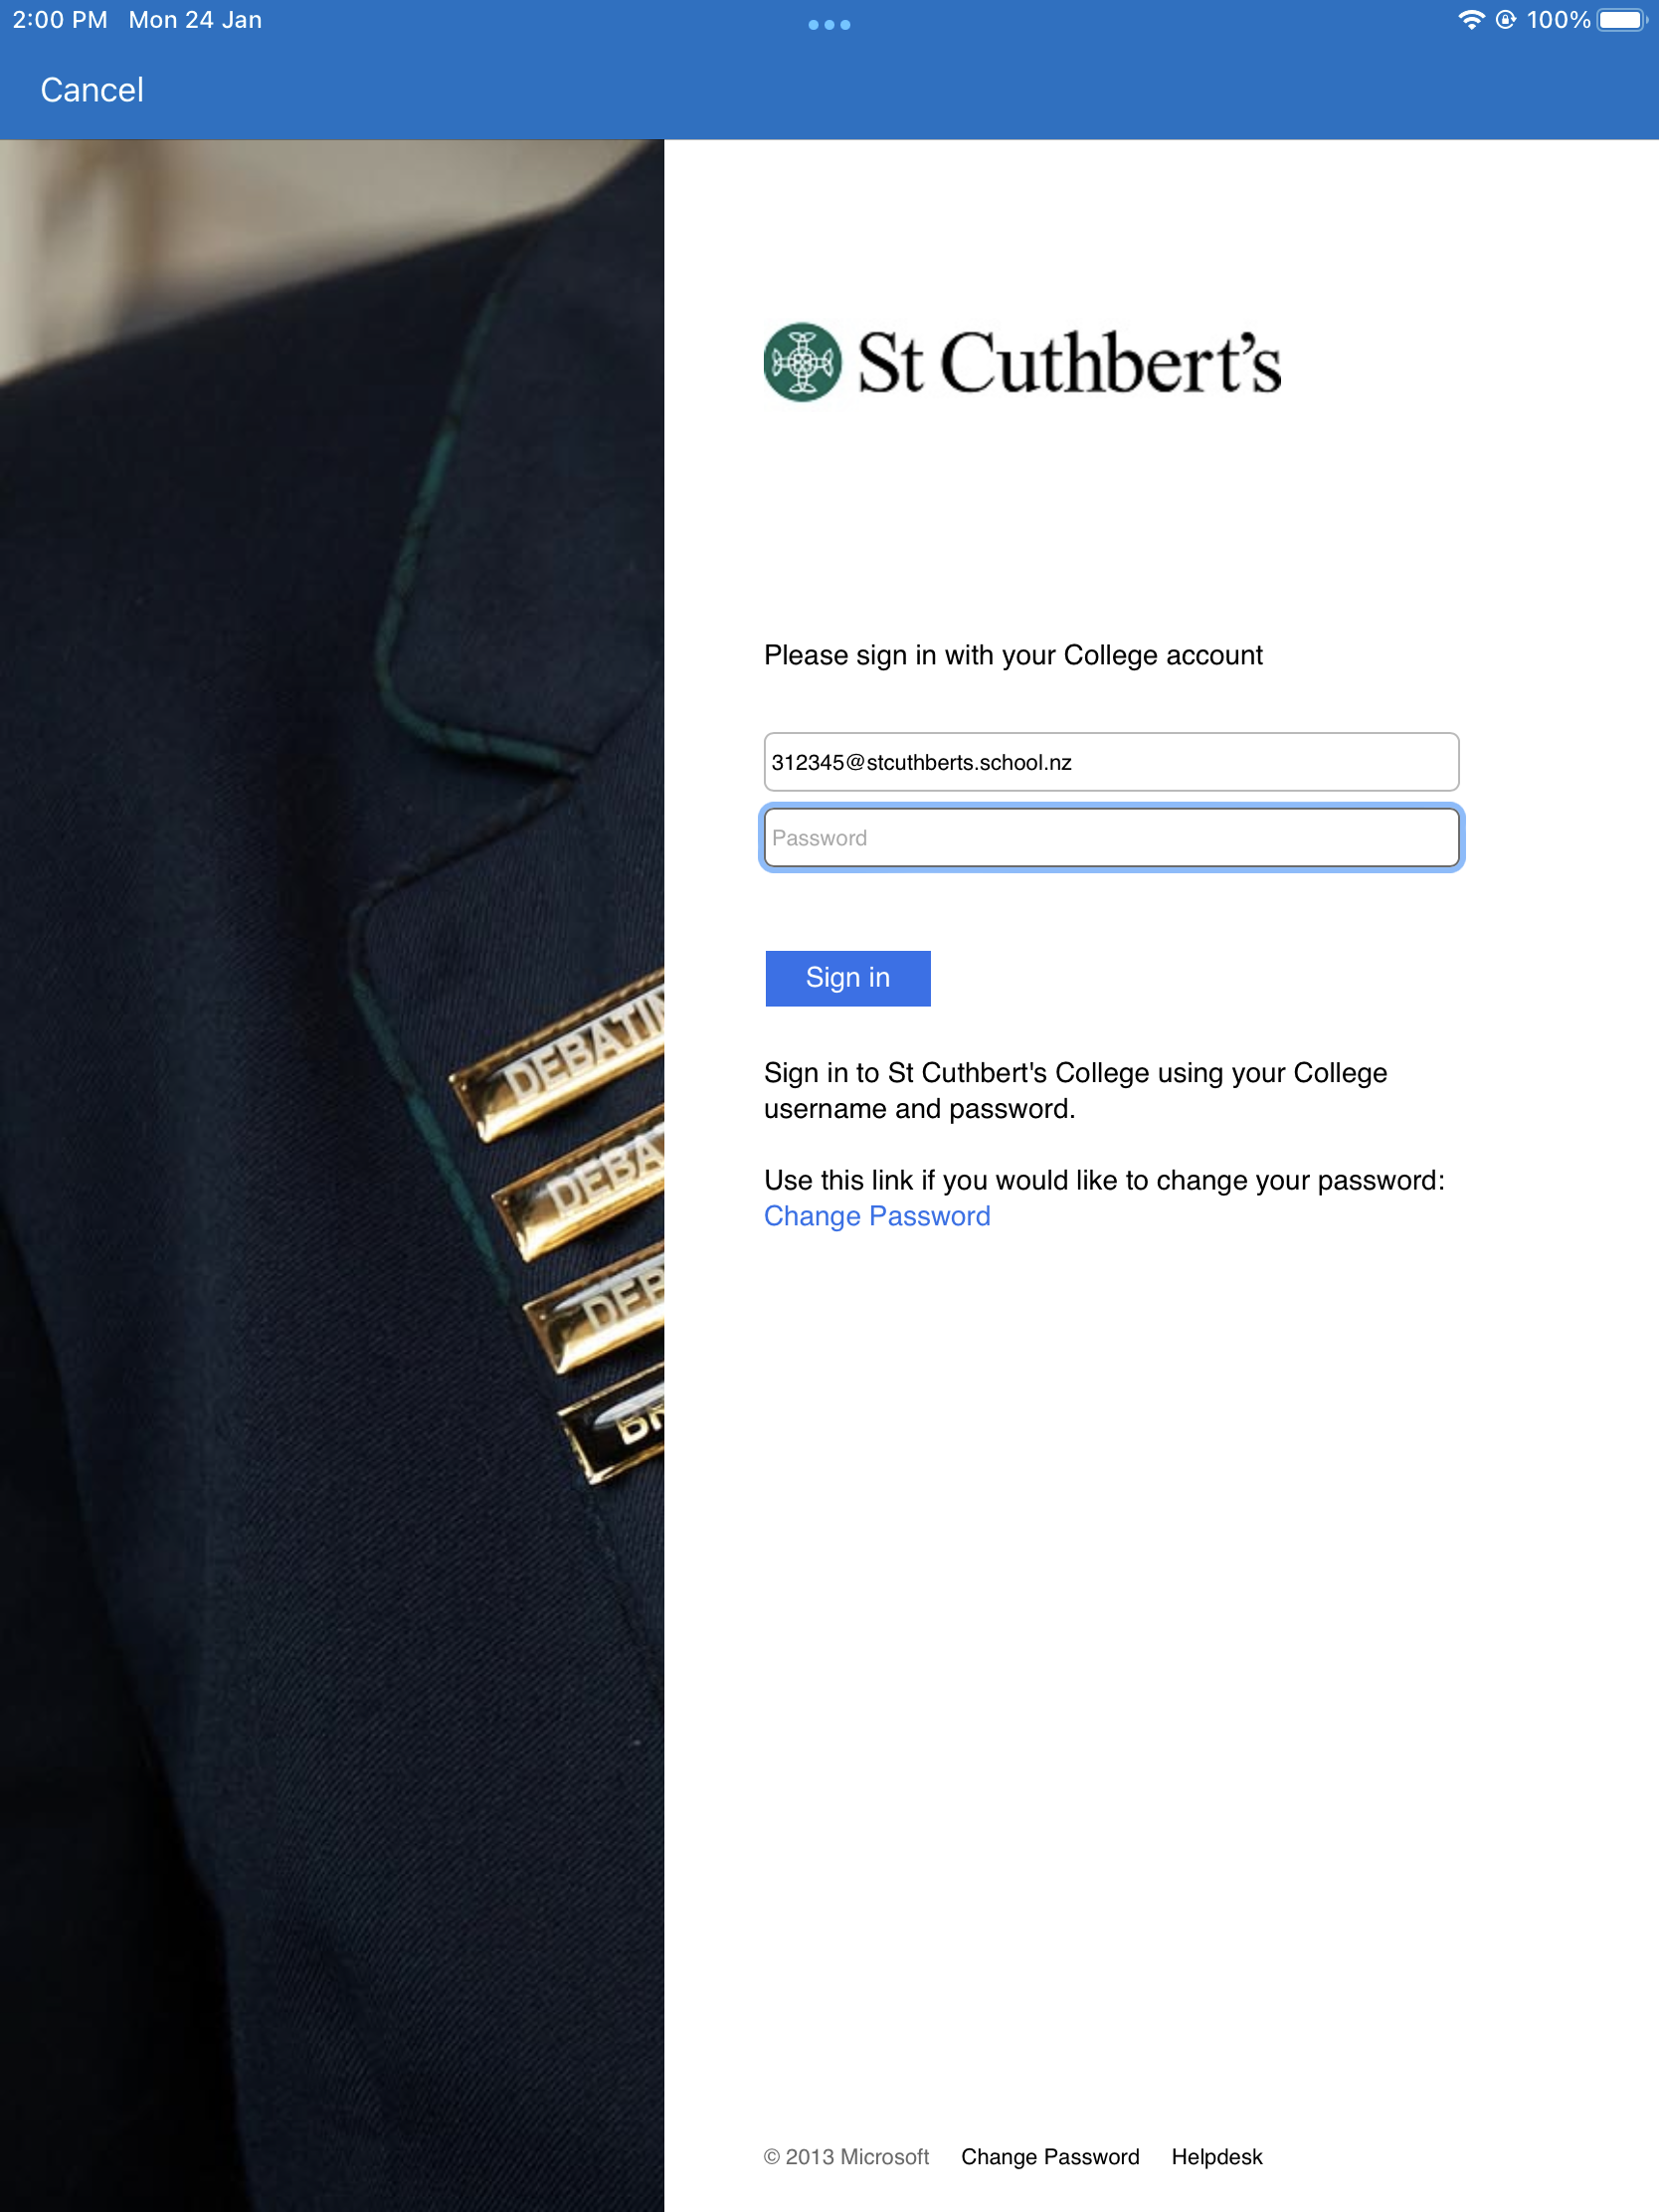Click the footer Change Password link

pos(1049,2157)
